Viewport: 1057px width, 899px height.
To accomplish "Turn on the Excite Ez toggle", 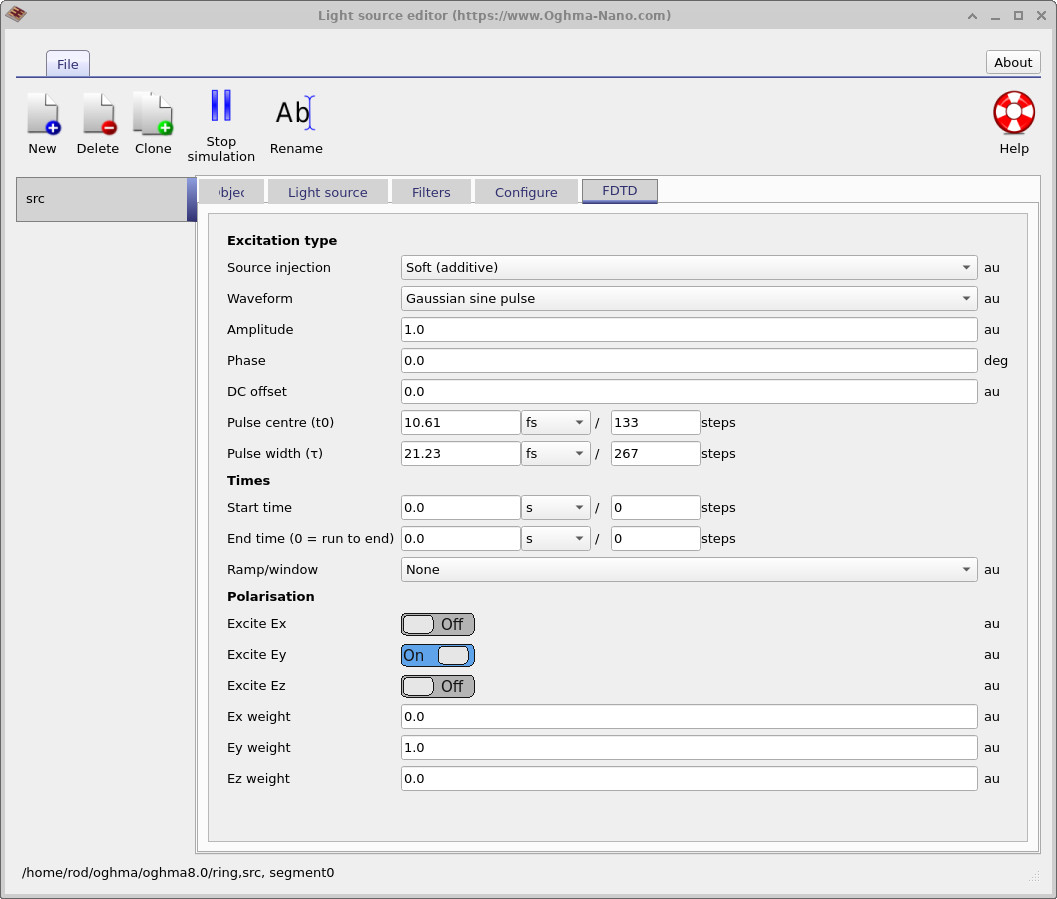I will [437, 686].
